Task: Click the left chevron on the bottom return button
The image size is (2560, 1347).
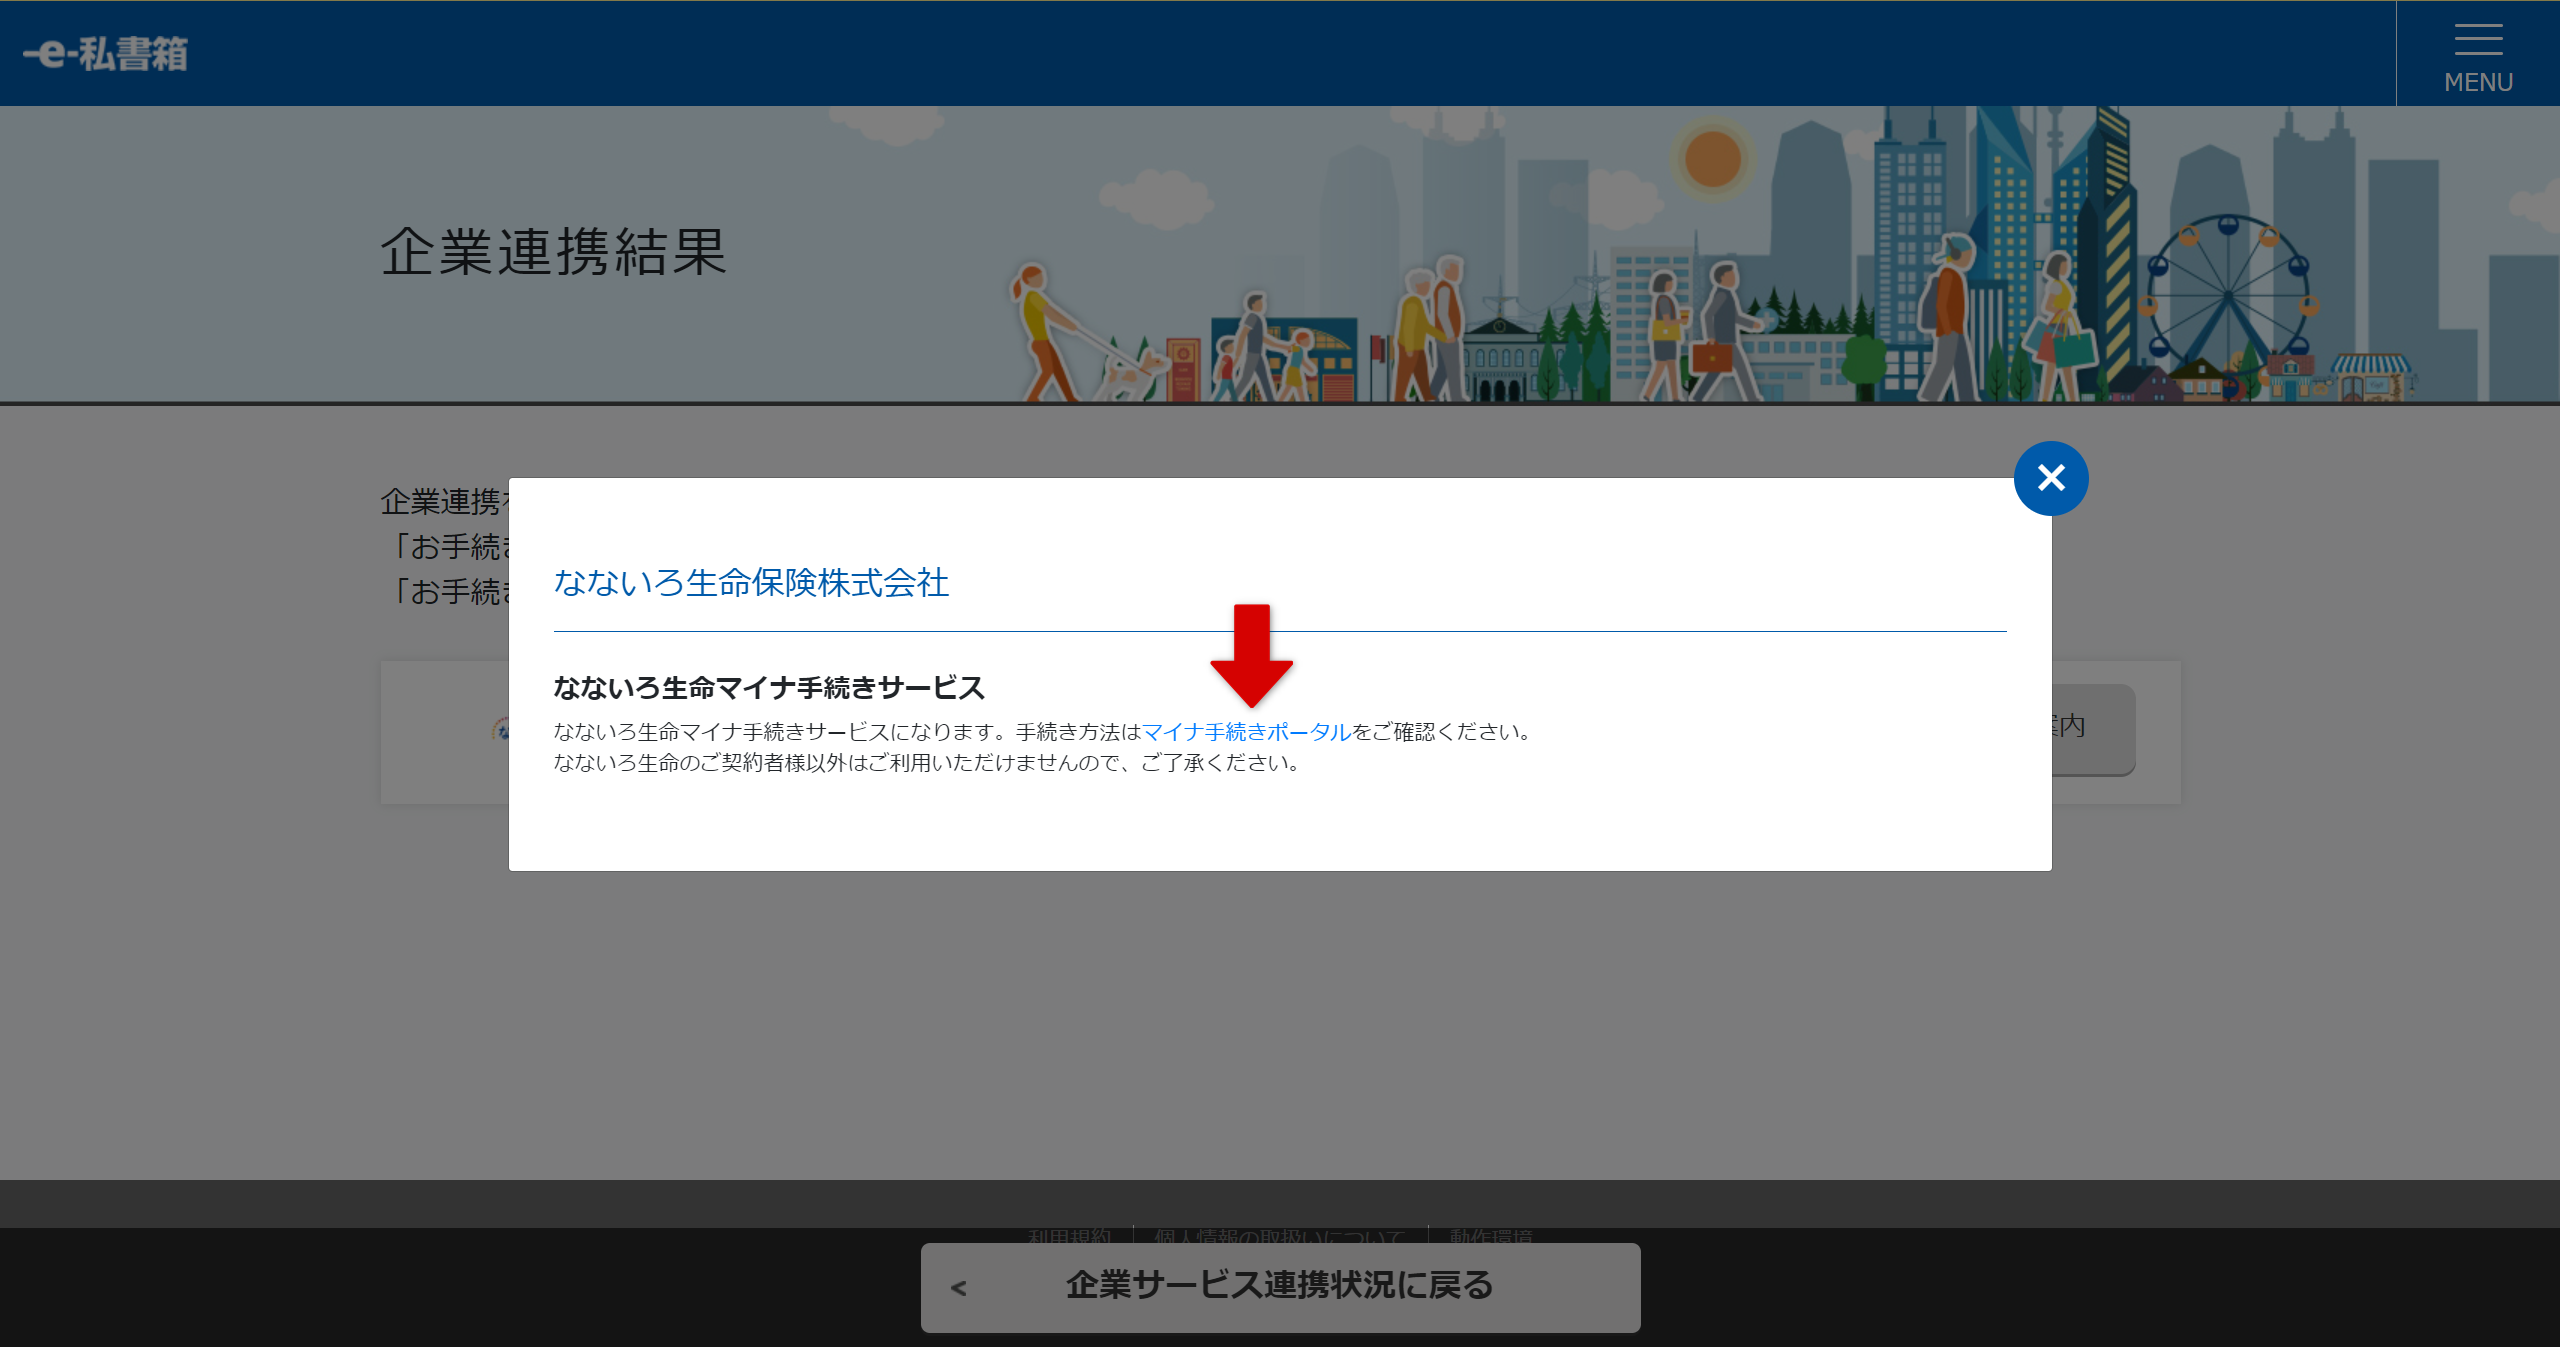Action: 958,1288
